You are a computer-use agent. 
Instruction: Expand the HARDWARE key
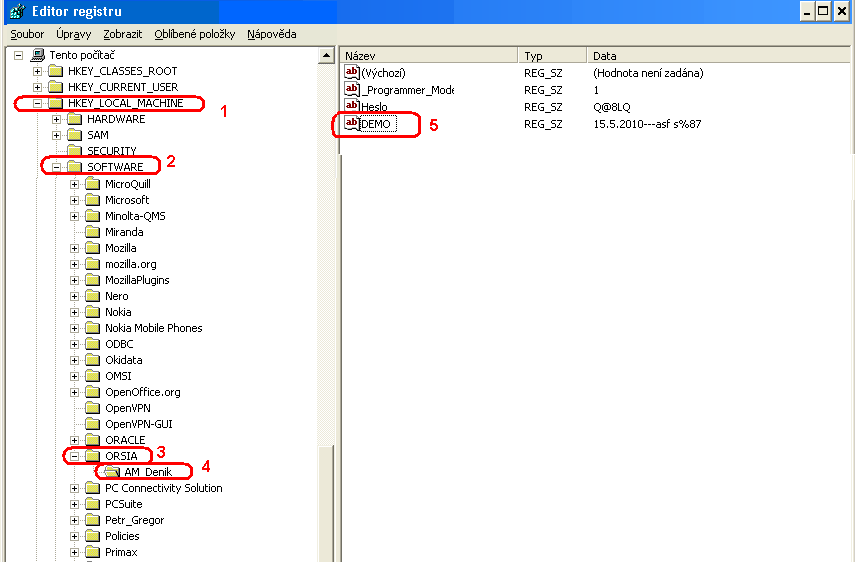click(56, 119)
